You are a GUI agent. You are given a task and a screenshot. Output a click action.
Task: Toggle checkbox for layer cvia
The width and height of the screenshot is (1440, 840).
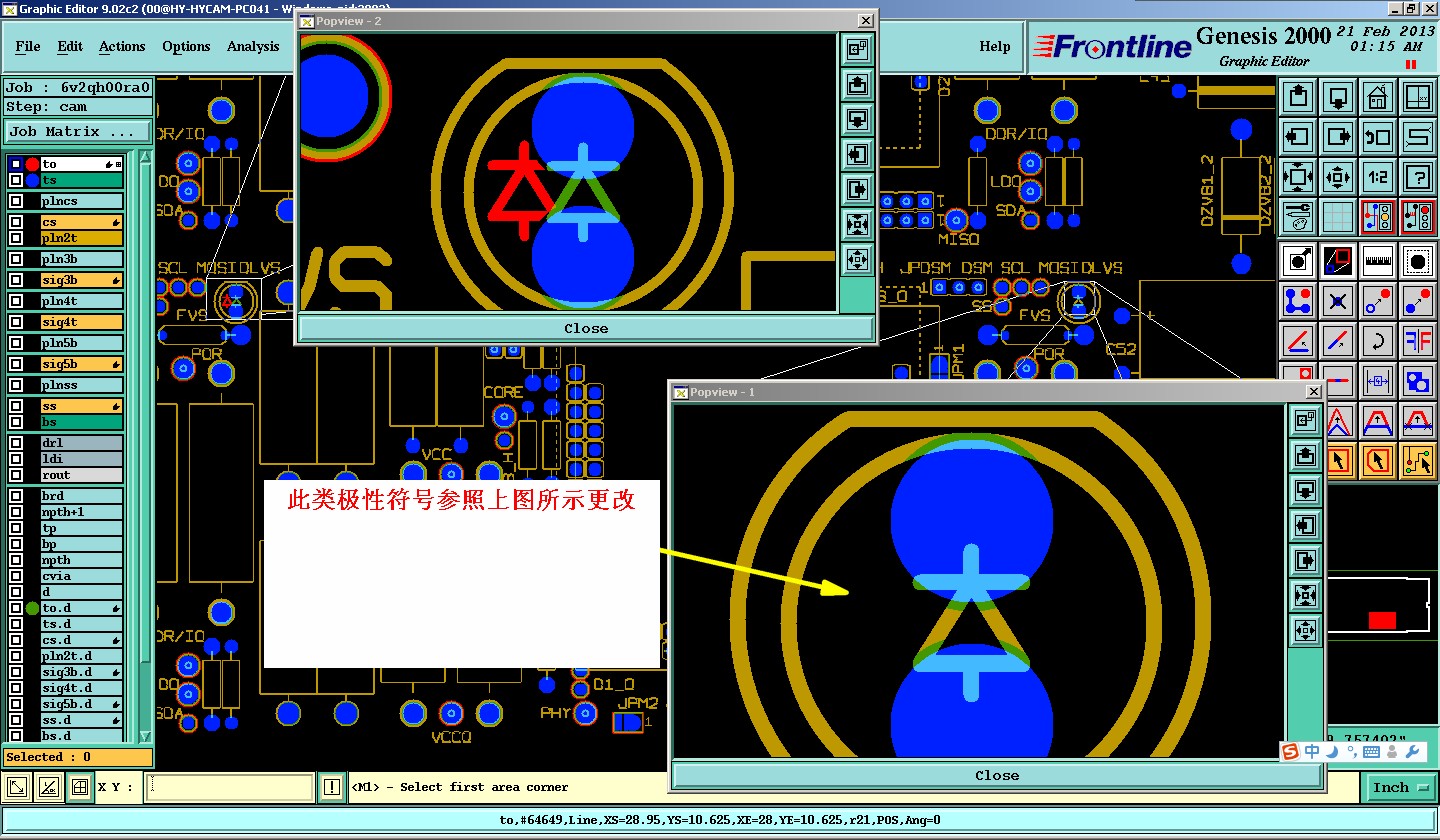[16, 575]
